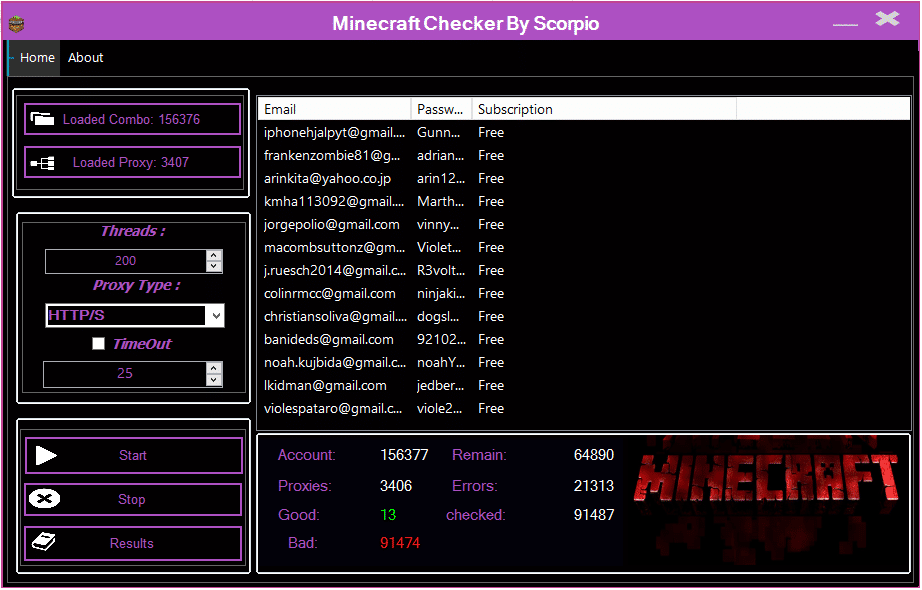Click the Minecraft block icon in title bar
922x590 pixels.
pyautogui.click(x=16, y=23)
